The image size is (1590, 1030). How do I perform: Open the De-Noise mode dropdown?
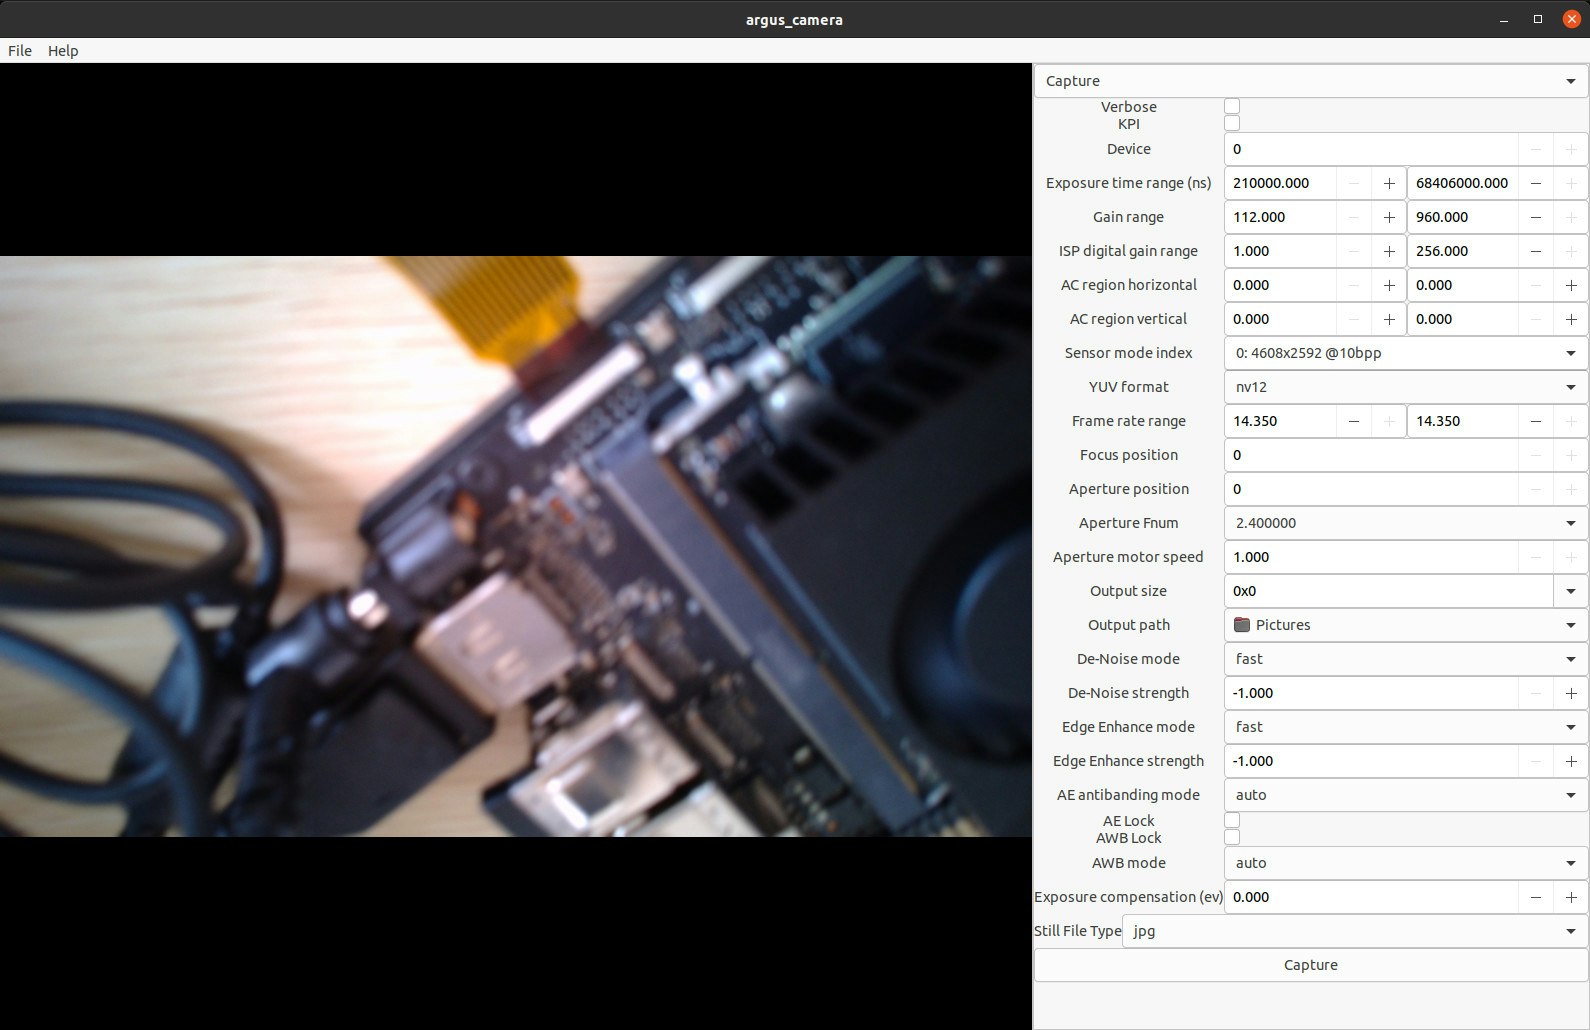1406,659
